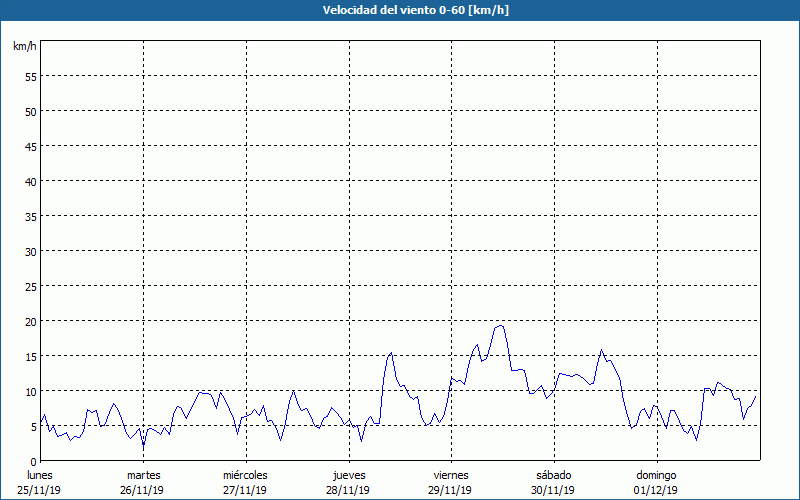Click the '20' y-axis label
The height and width of the screenshot is (500, 800).
click(31, 322)
